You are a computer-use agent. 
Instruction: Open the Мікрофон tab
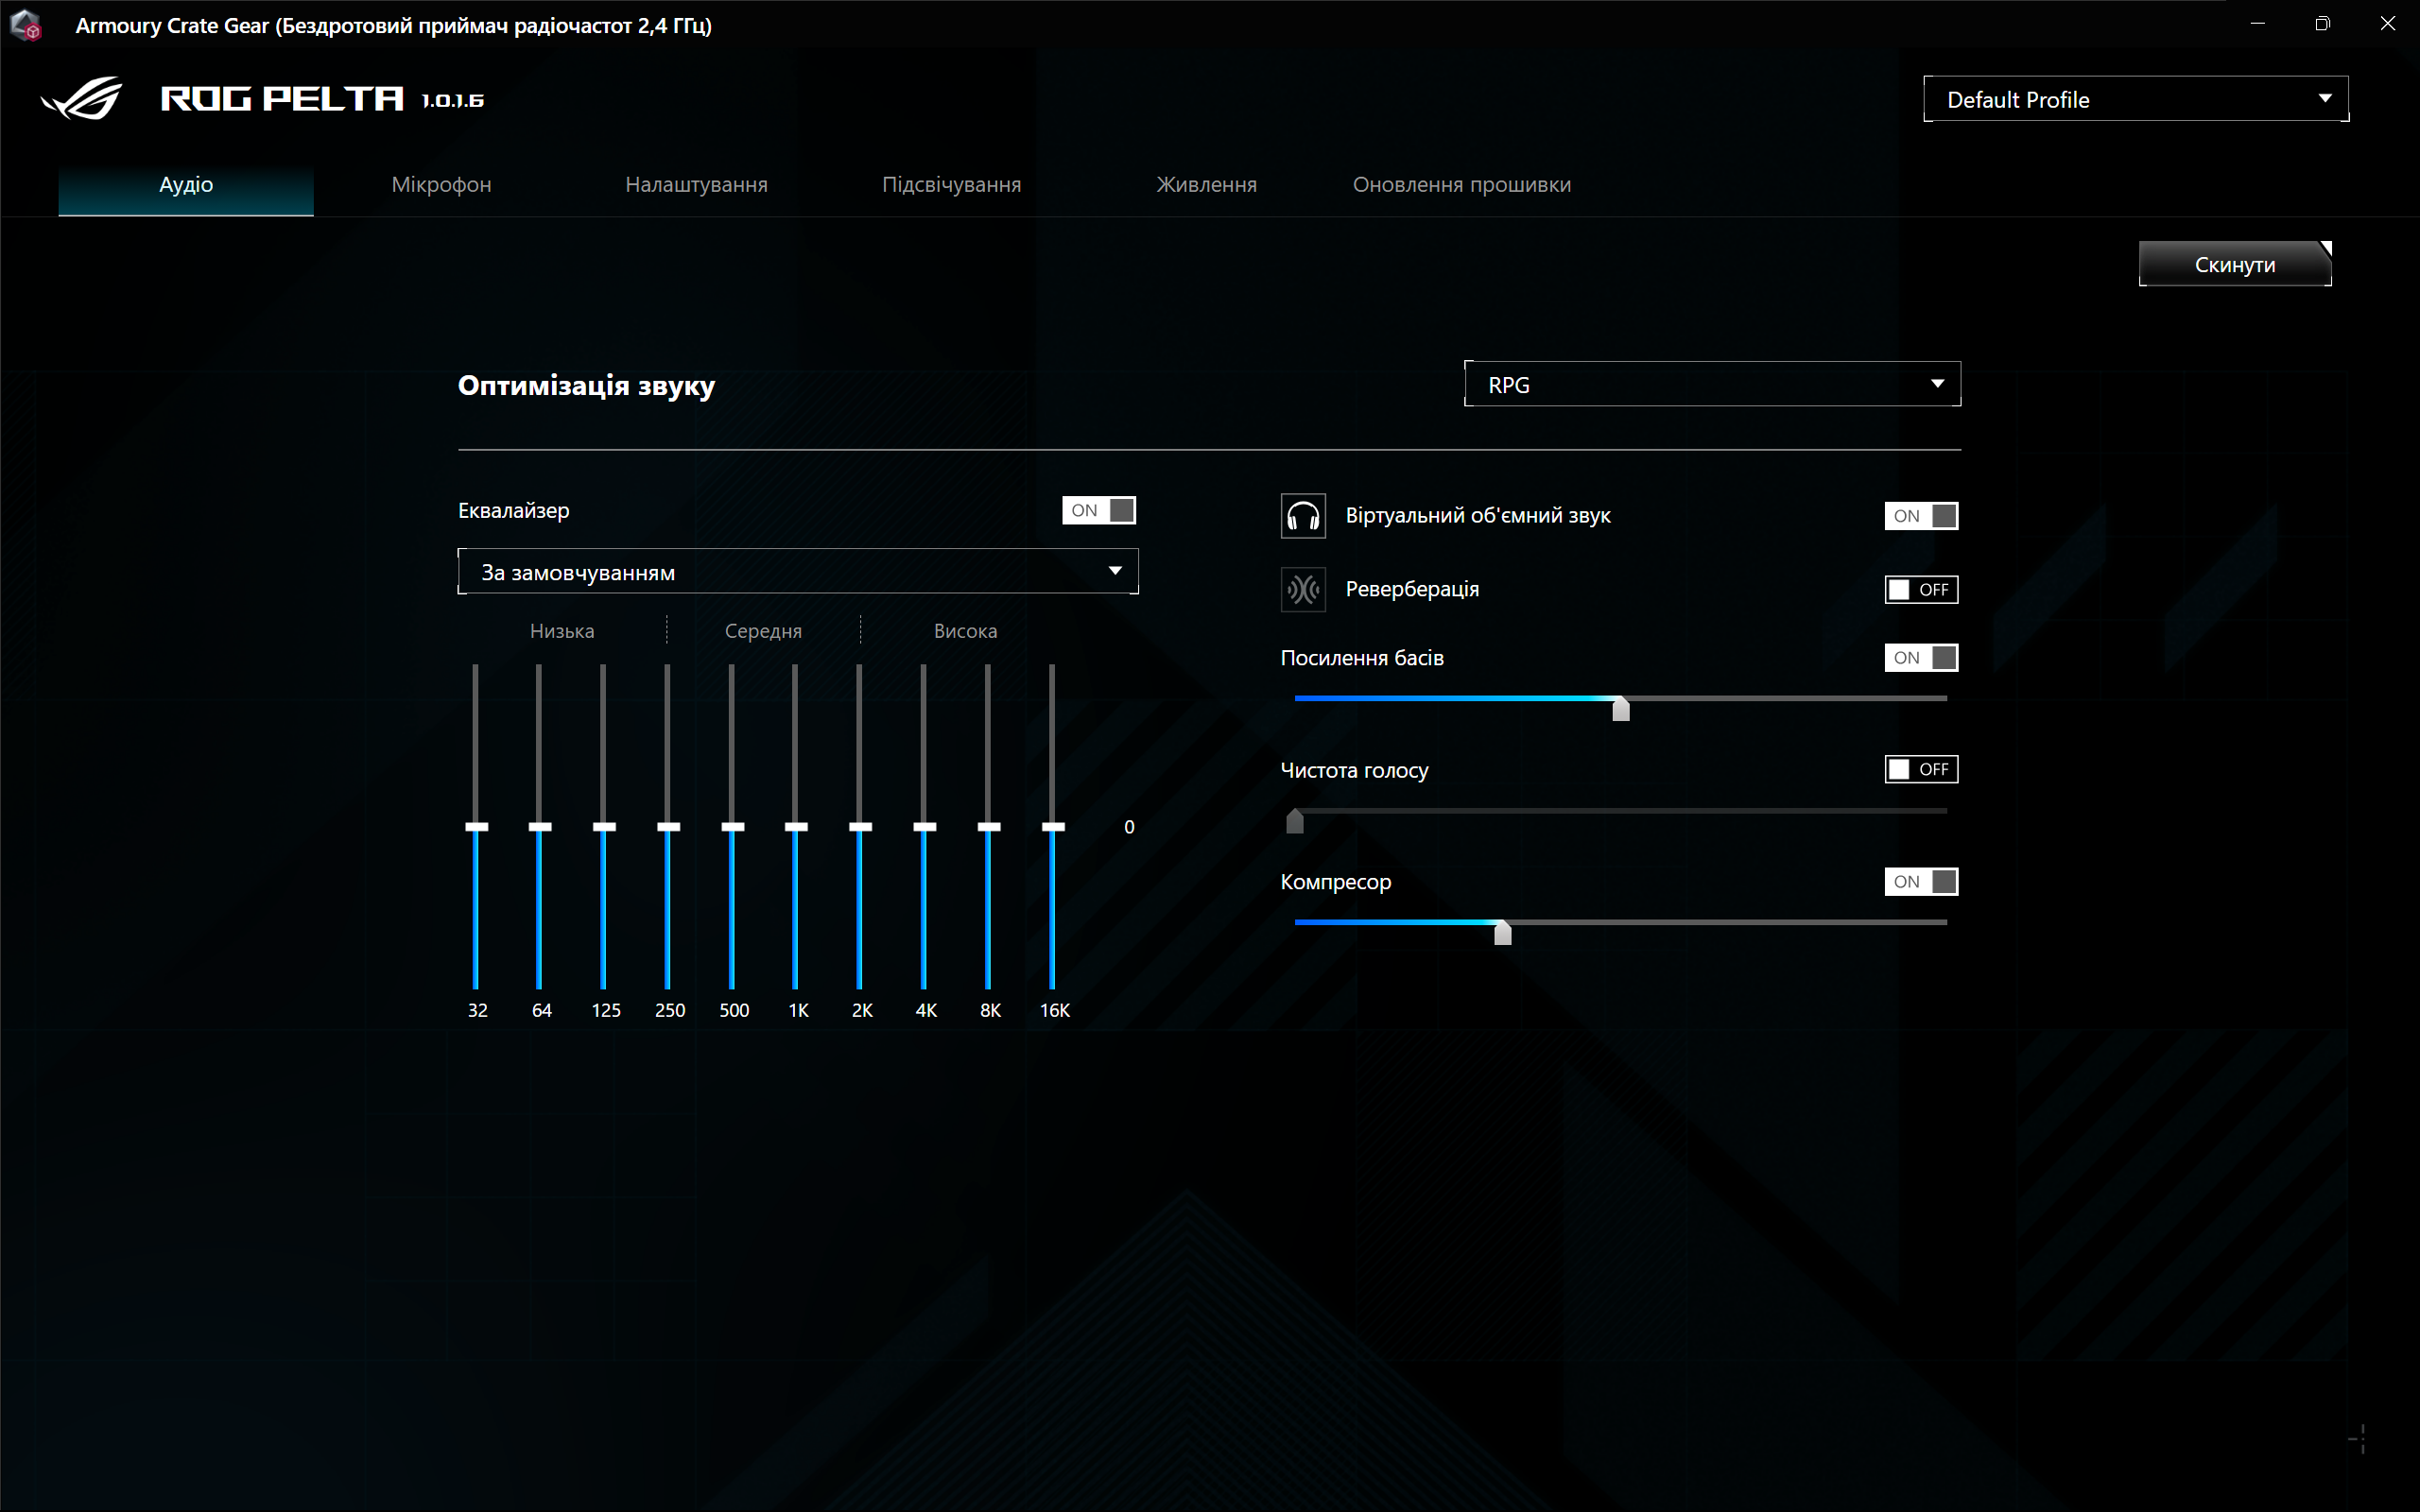[441, 185]
